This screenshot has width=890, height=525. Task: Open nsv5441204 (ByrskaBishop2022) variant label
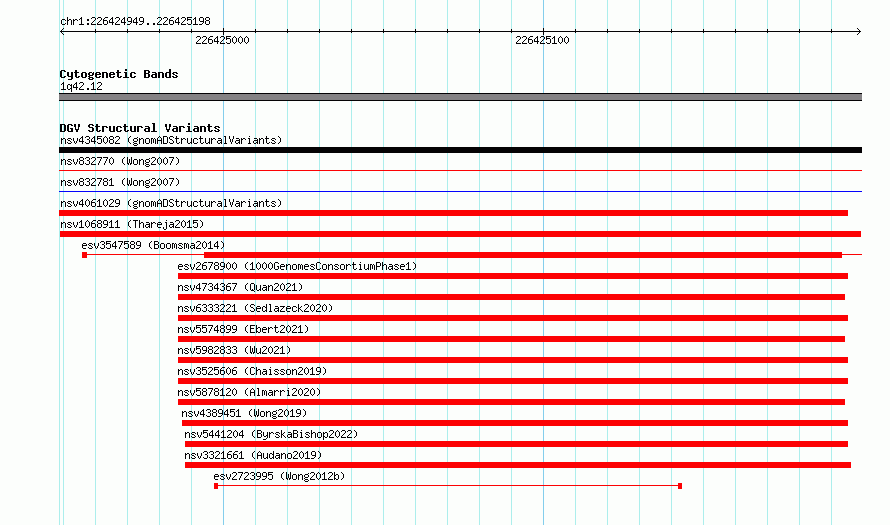271,434
